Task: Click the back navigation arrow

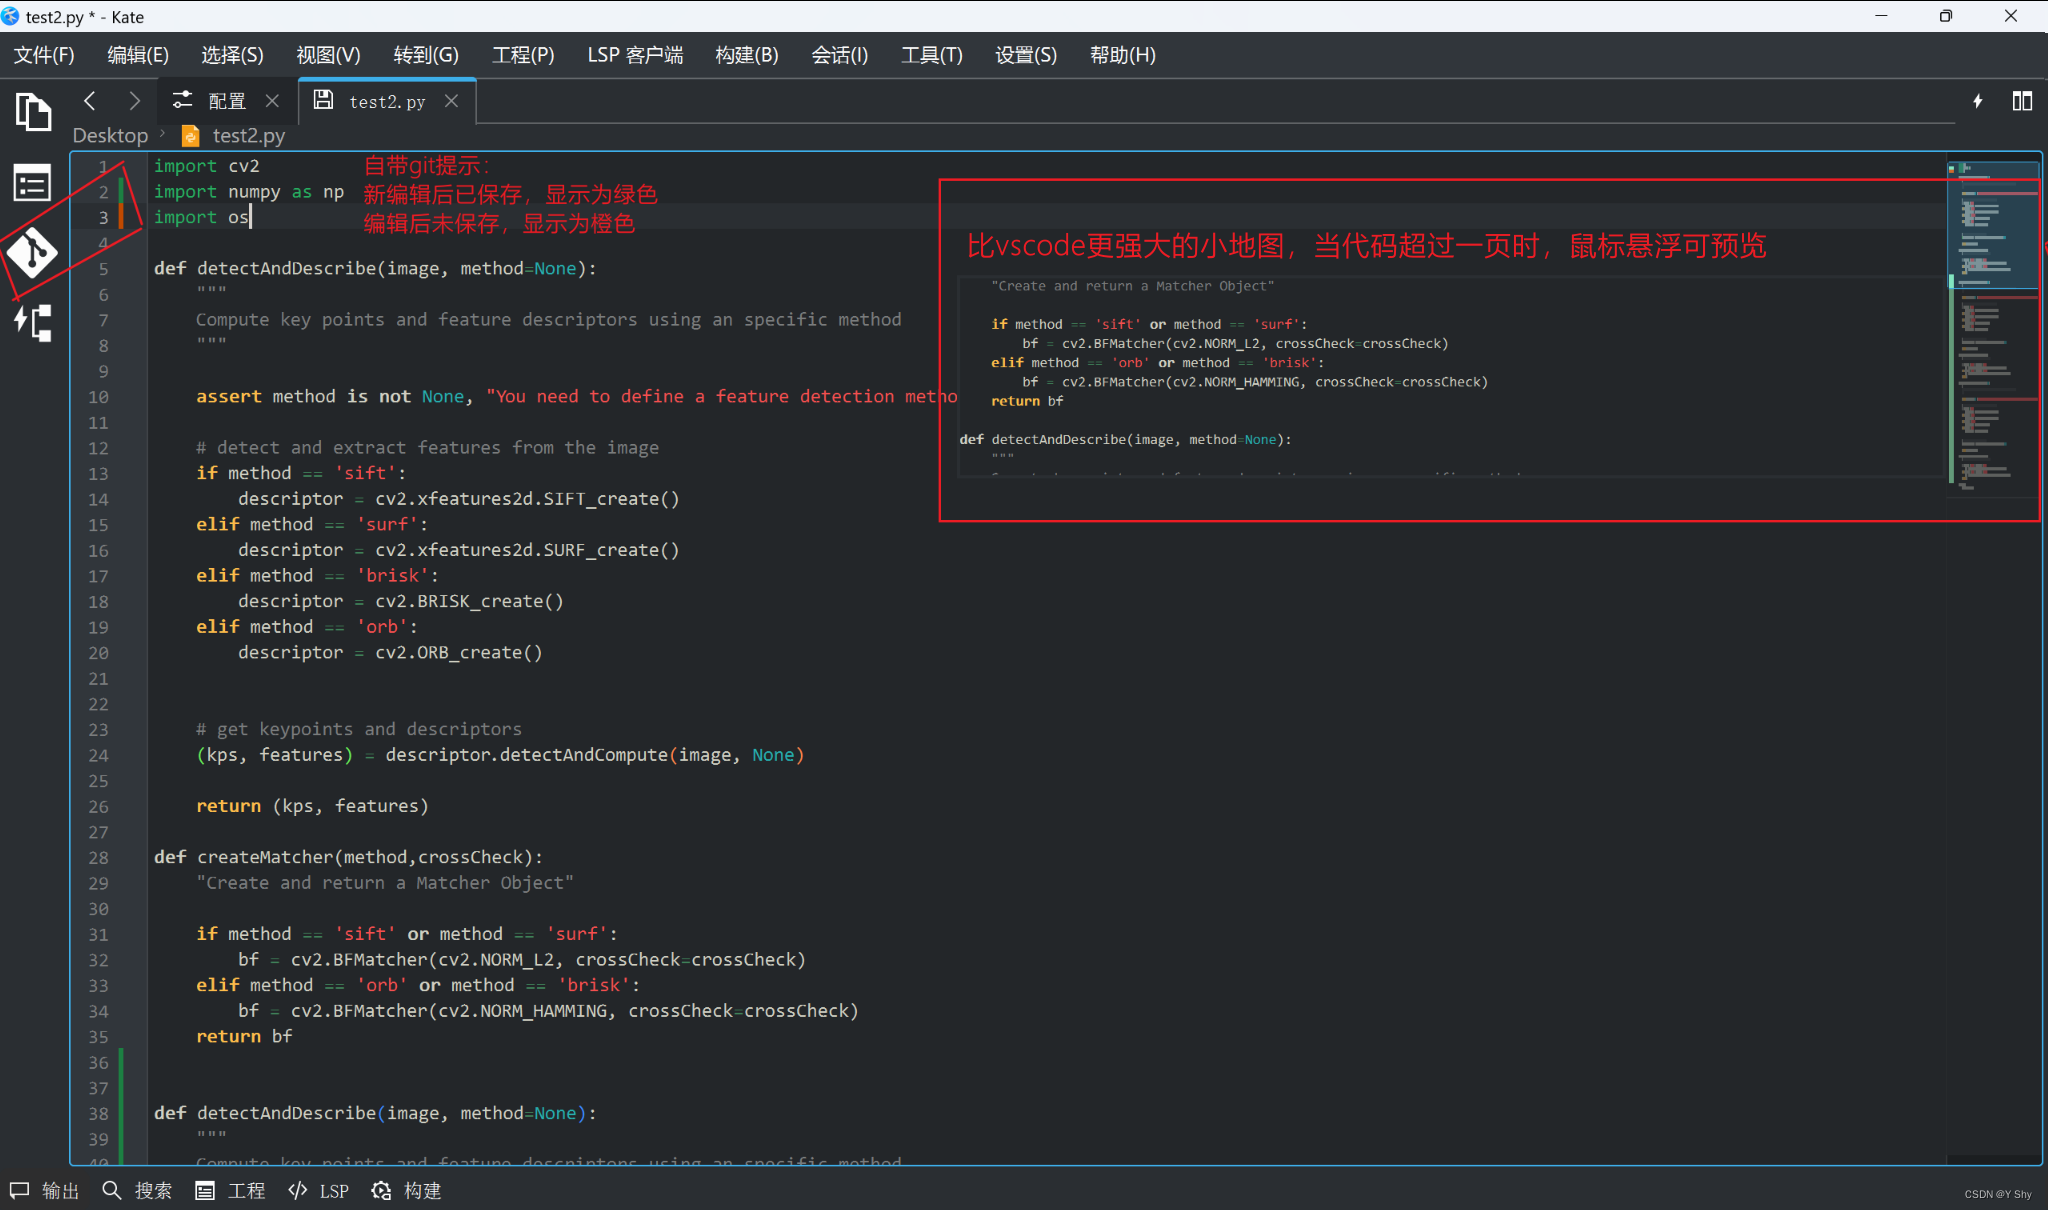Action: click(90, 101)
